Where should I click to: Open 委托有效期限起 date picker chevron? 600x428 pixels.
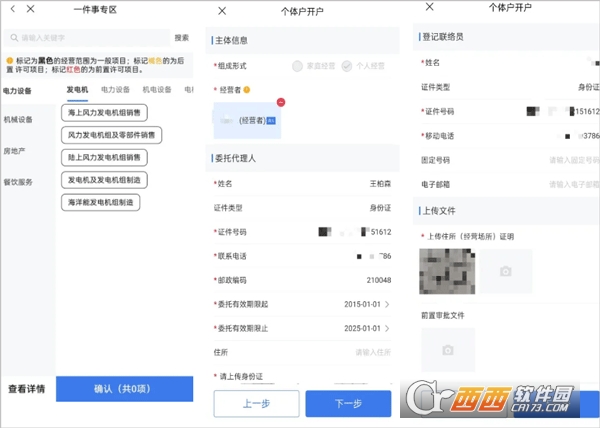(x=387, y=304)
